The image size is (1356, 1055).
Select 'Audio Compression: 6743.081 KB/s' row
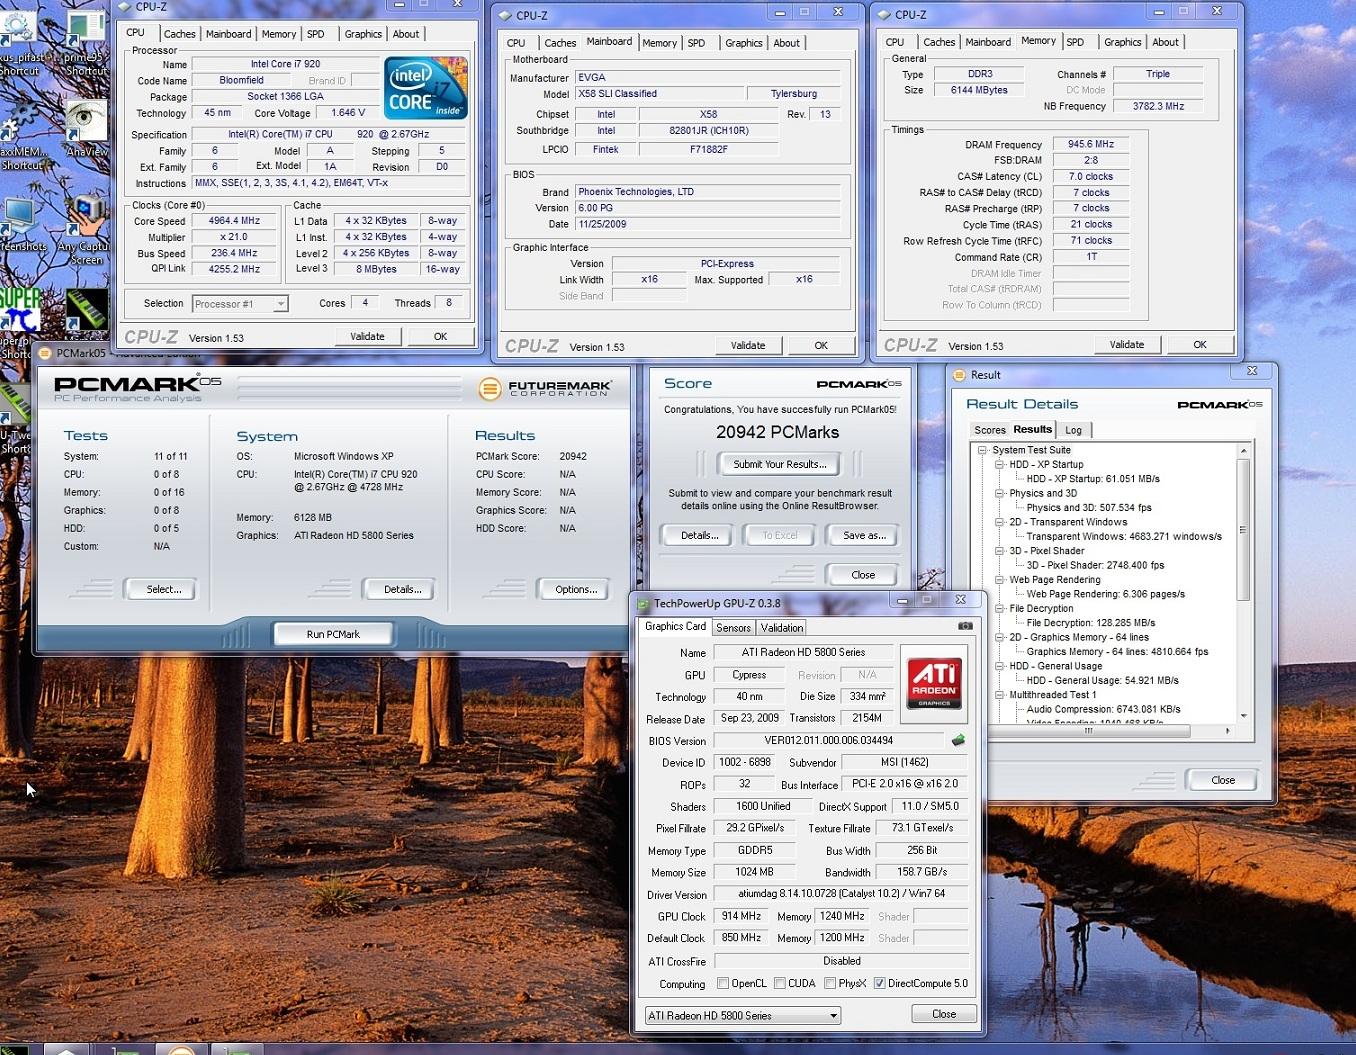[1103, 709]
